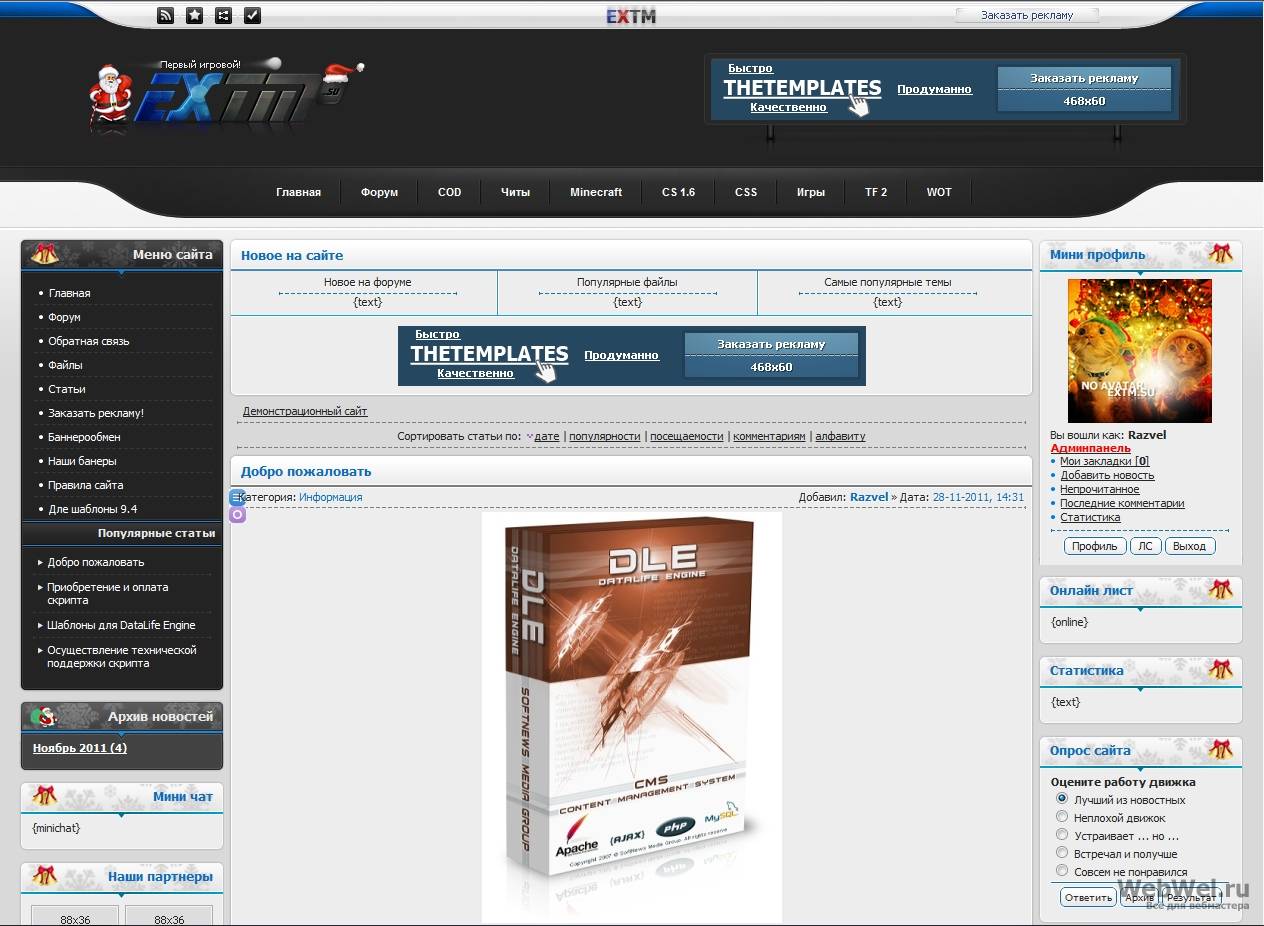The image size is (1264, 926).
Task: Open "Мои закладки" link
Action: pyautogui.click(x=1104, y=461)
